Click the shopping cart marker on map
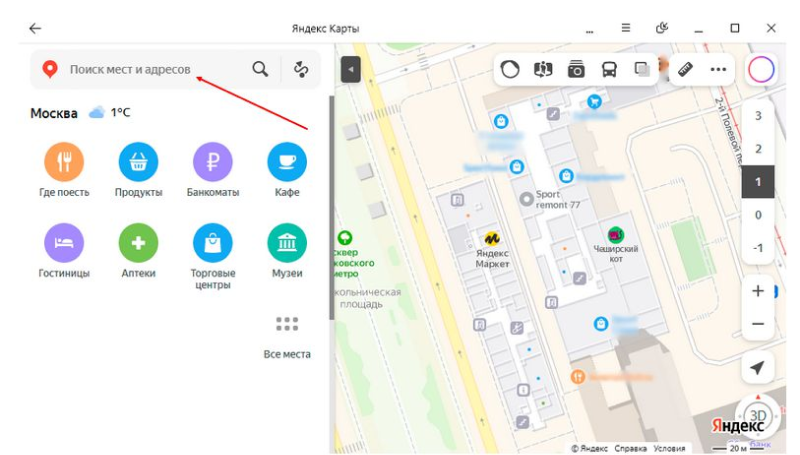Image resolution: width=800 pixels, height=455 pixels. [594, 101]
